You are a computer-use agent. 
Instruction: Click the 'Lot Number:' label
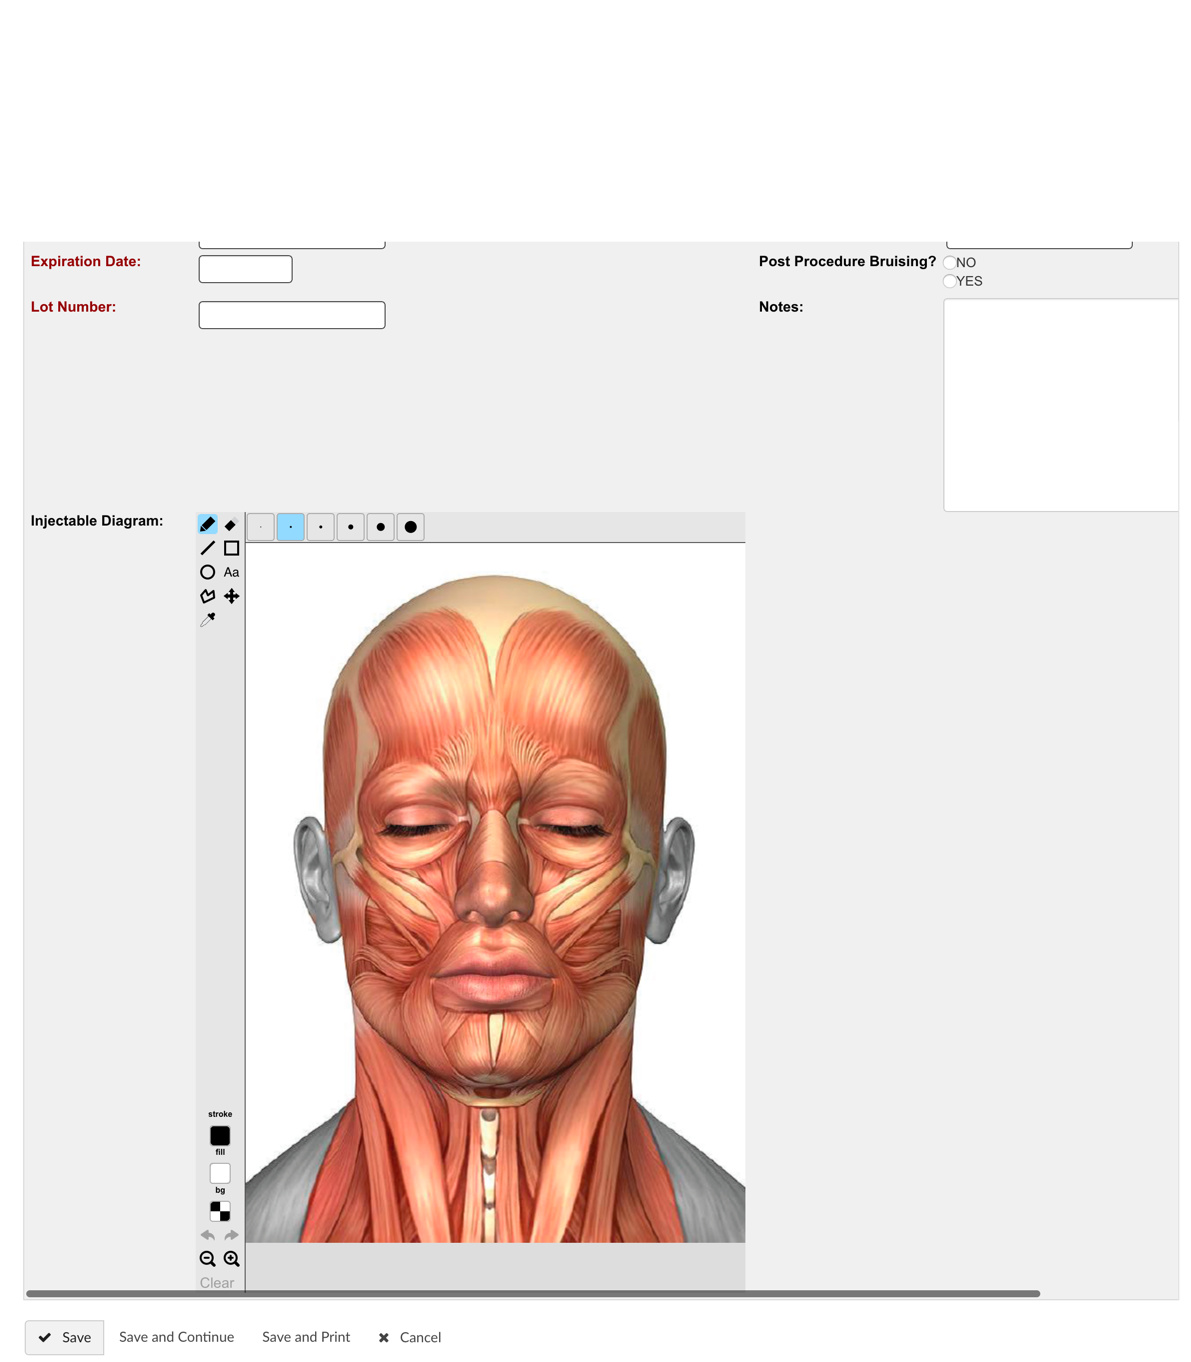coord(73,307)
